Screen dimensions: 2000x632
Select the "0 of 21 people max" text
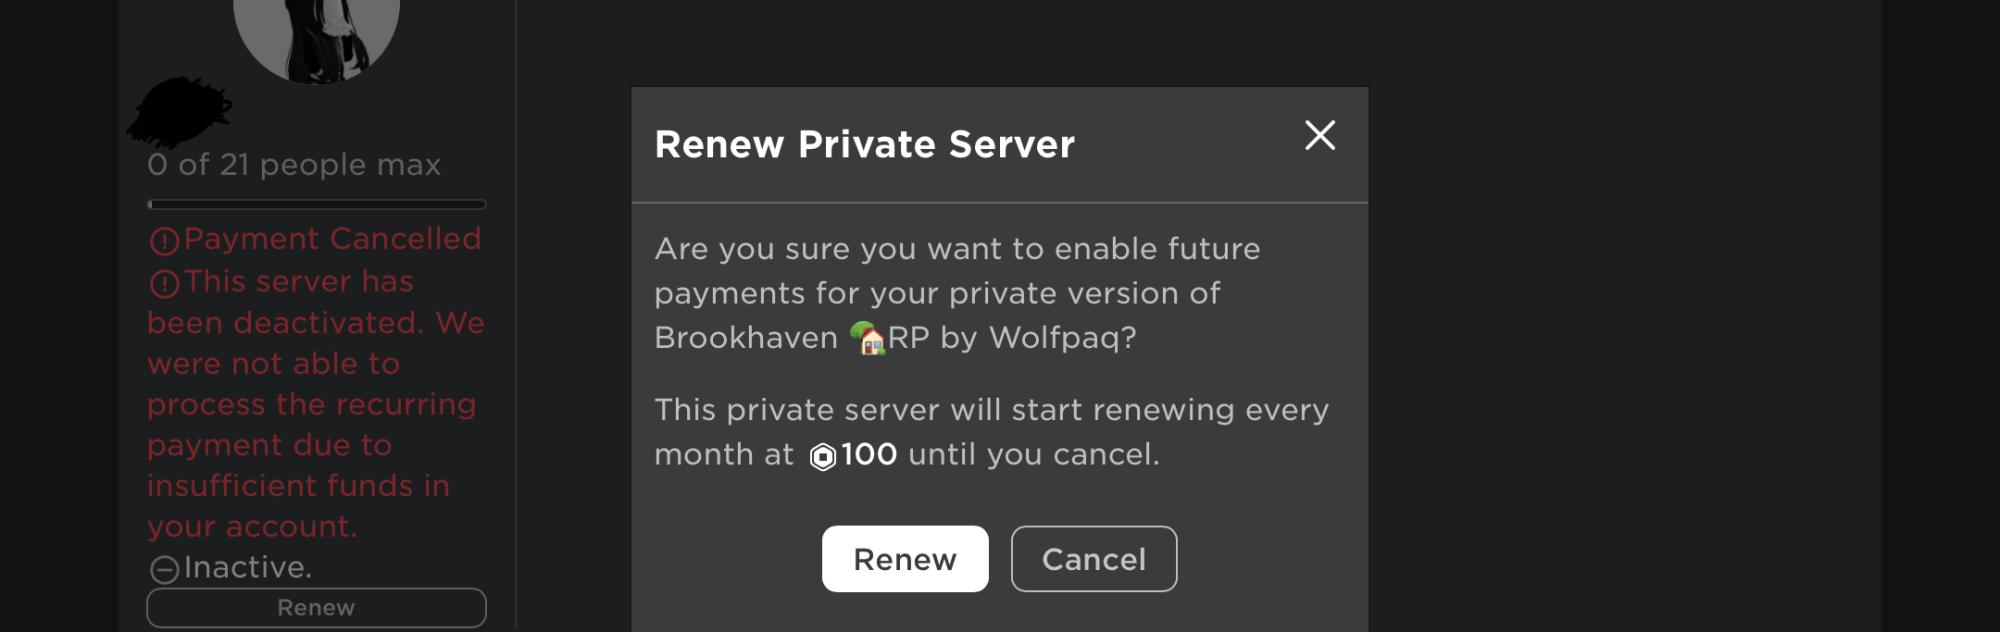click(294, 165)
